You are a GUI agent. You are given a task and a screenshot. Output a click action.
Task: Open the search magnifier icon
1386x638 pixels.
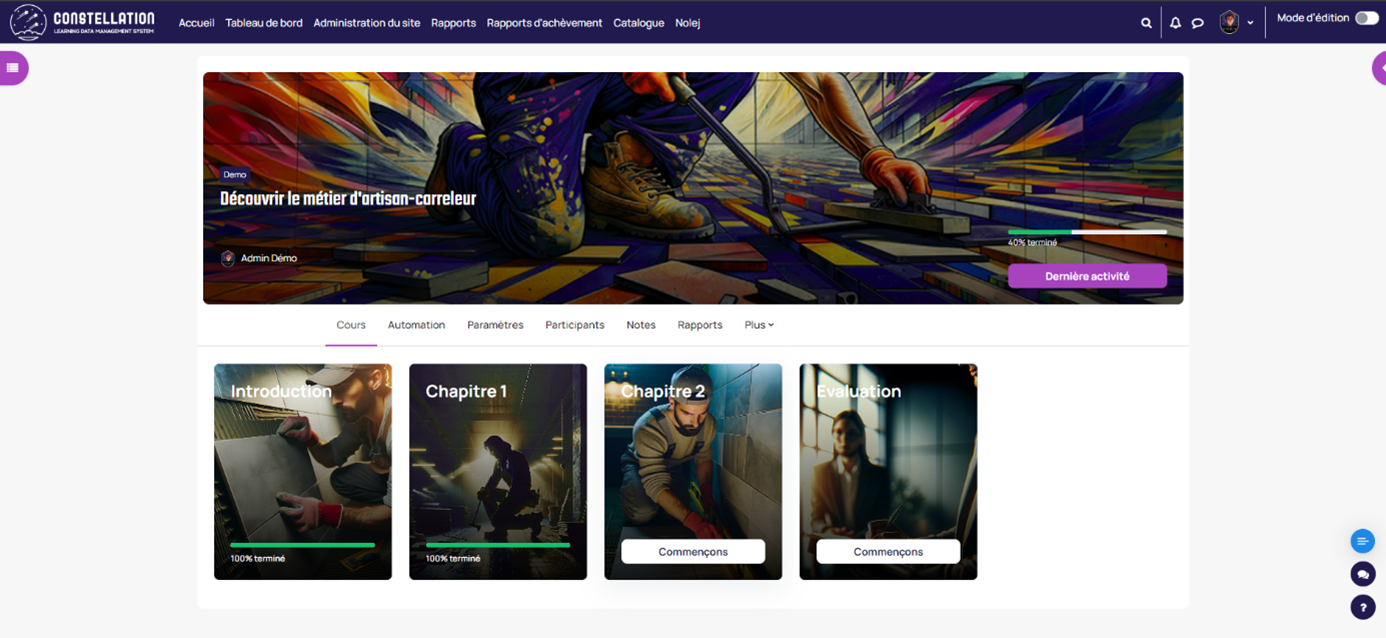1146,23
